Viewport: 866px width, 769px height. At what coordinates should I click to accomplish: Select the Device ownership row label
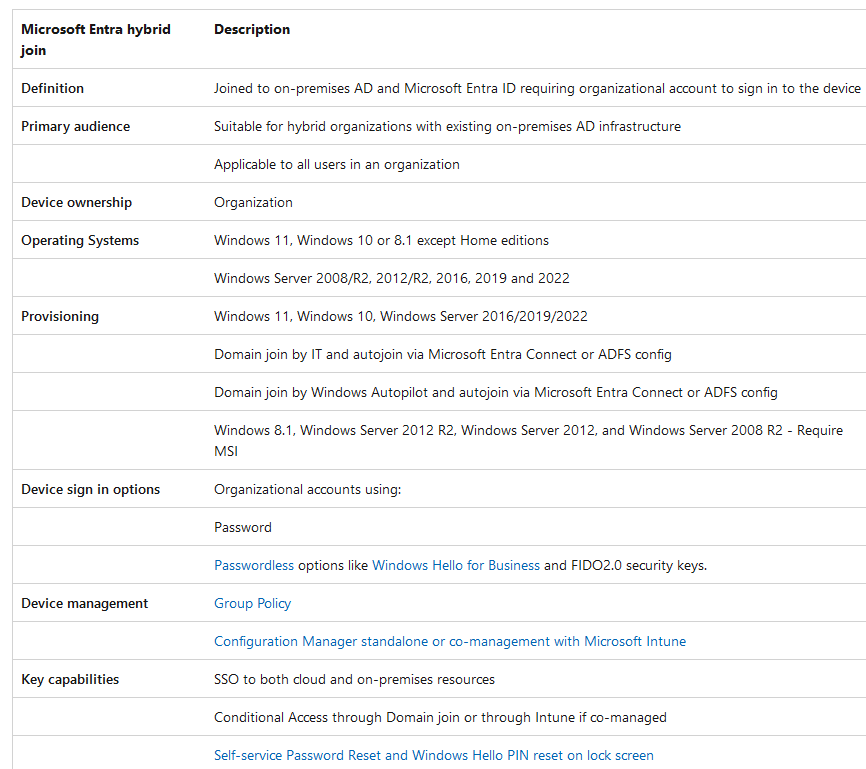pyautogui.click(x=76, y=202)
